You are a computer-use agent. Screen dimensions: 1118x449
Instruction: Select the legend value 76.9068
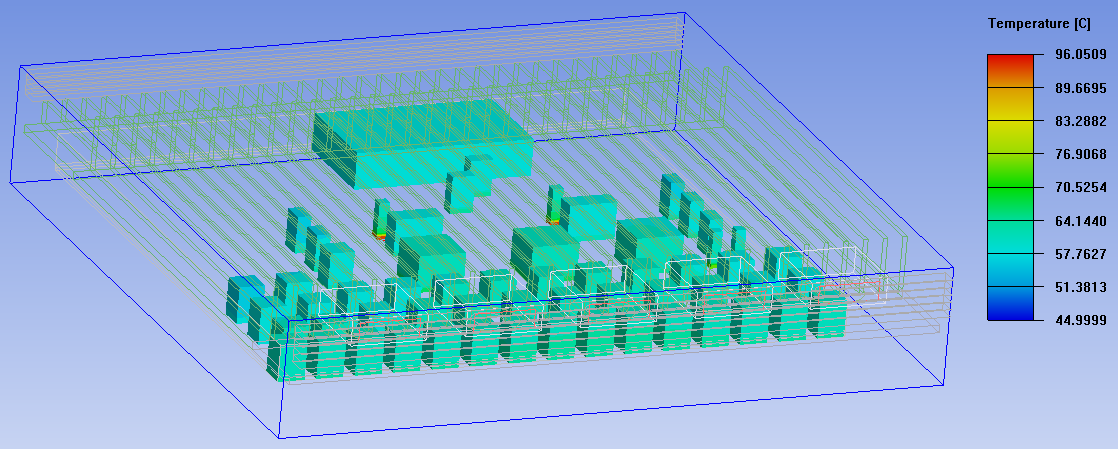pos(1080,154)
